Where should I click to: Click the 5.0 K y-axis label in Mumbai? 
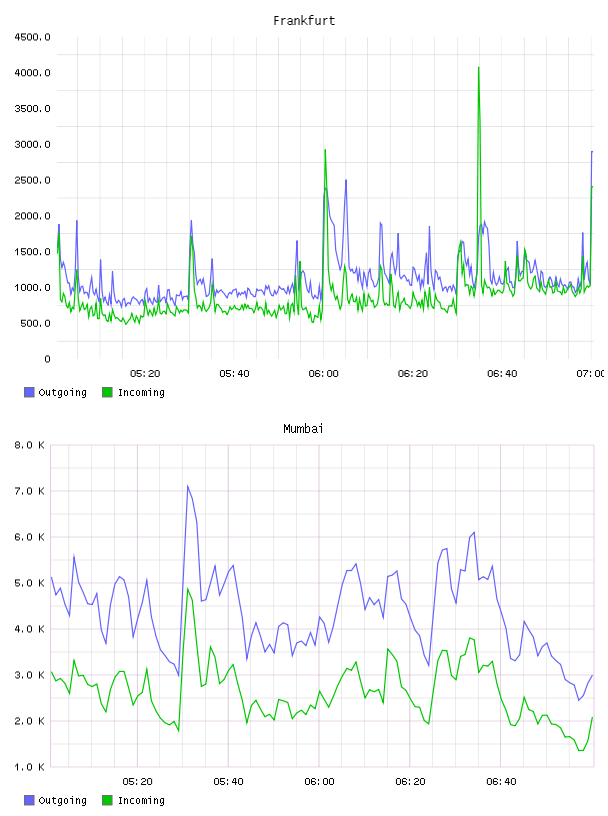pos(30,583)
